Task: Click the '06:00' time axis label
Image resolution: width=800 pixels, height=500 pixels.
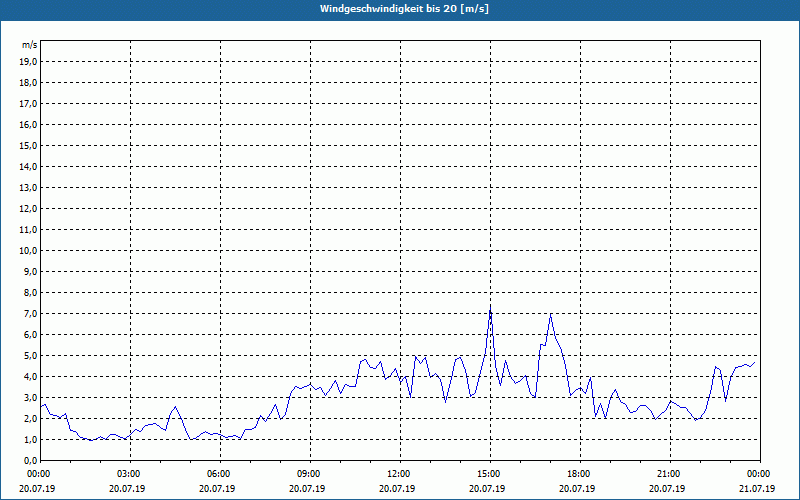Action: pyautogui.click(x=220, y=474)
